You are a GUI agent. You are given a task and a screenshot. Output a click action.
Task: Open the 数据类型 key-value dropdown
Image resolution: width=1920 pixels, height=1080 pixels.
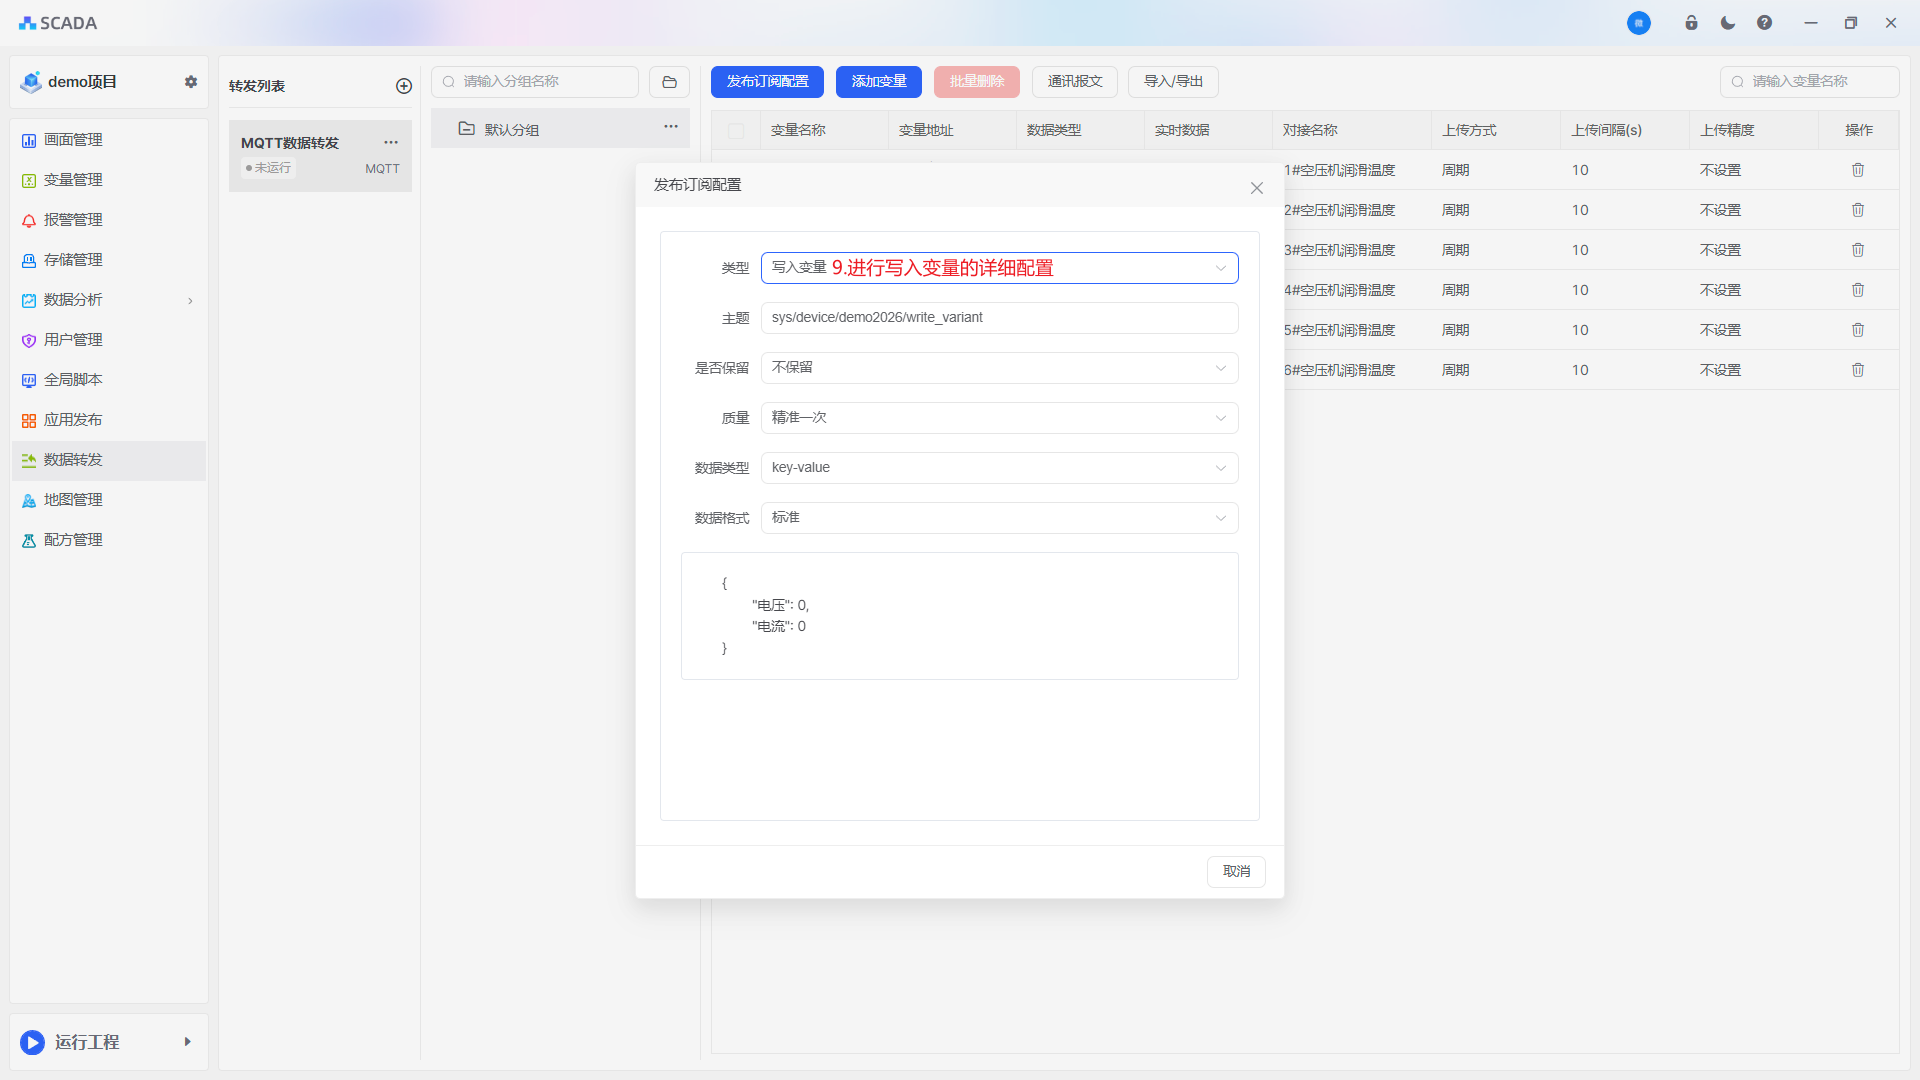click(x=999, y=468)
